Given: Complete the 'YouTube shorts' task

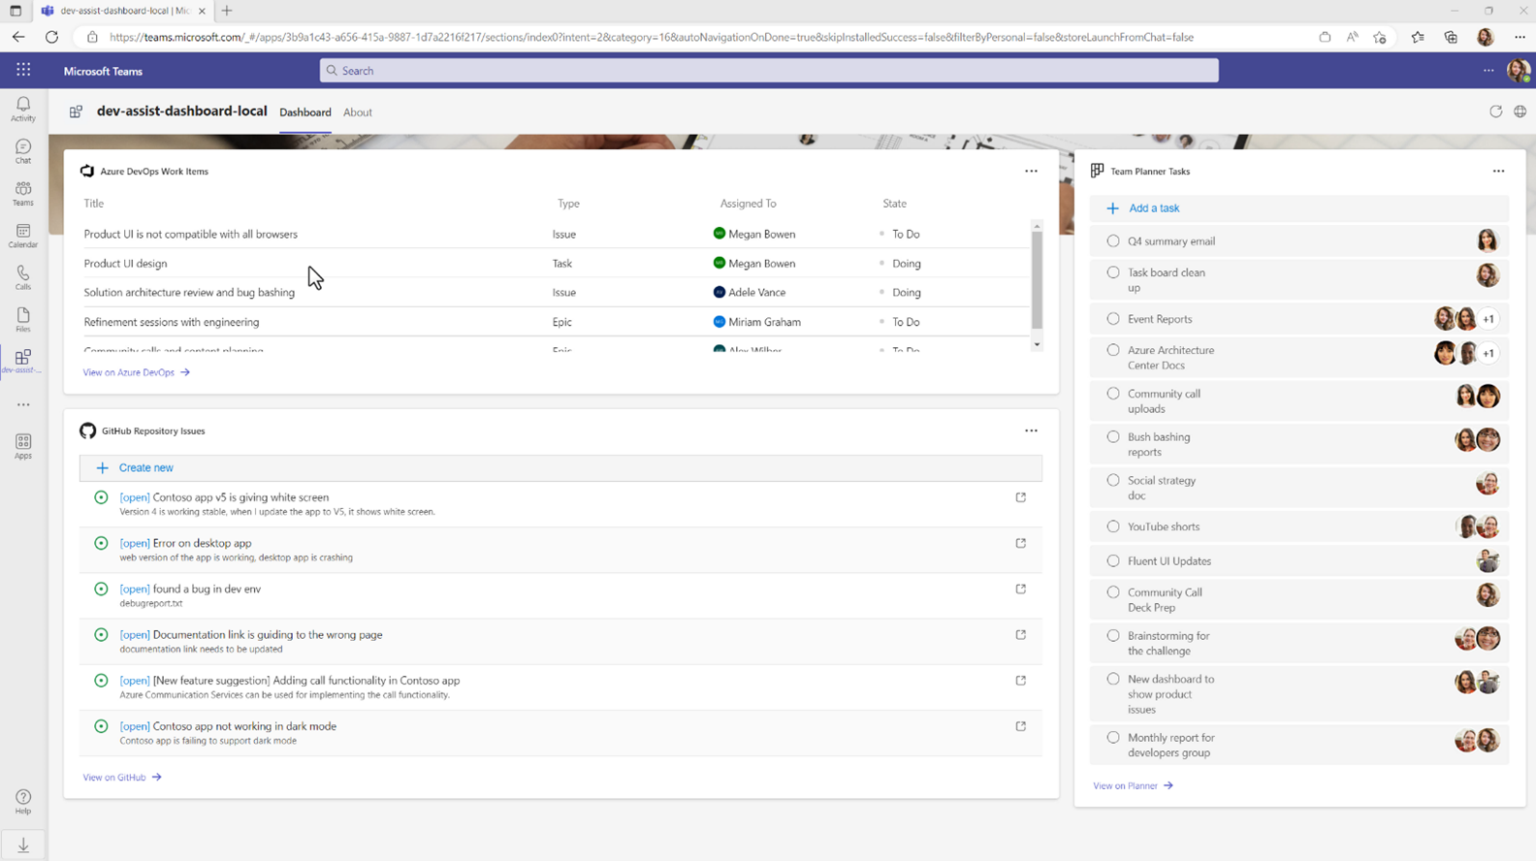Looking at the screenshot, I should (1113, 526).
